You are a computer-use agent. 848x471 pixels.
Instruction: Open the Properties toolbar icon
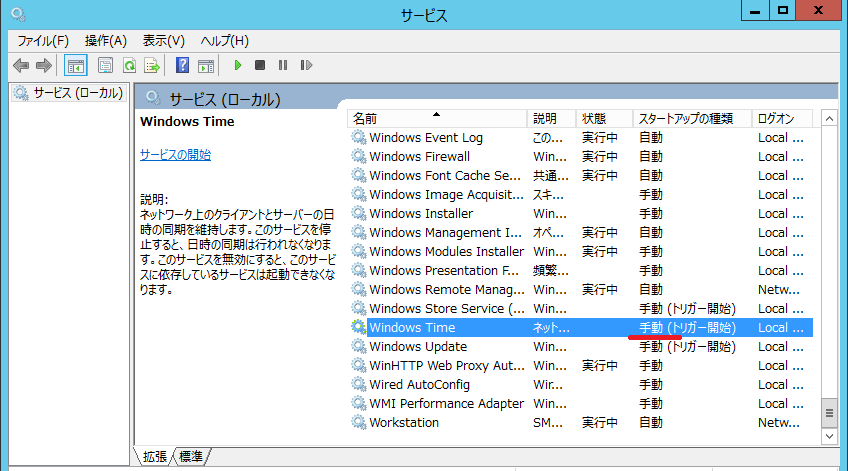coord(105,65)
